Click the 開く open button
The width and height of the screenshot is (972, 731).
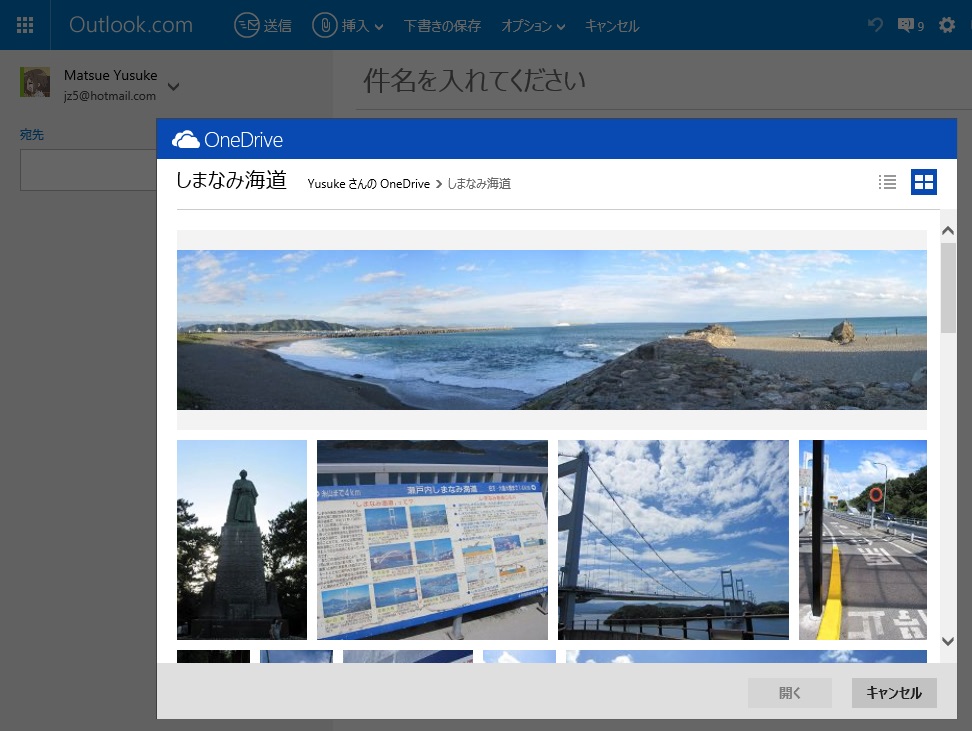tap(789, 693)
